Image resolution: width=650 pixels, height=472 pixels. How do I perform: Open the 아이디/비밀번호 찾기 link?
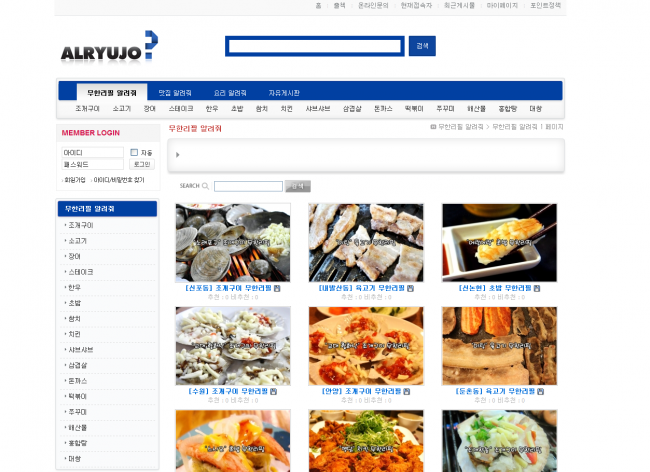(x=119, y=180)
